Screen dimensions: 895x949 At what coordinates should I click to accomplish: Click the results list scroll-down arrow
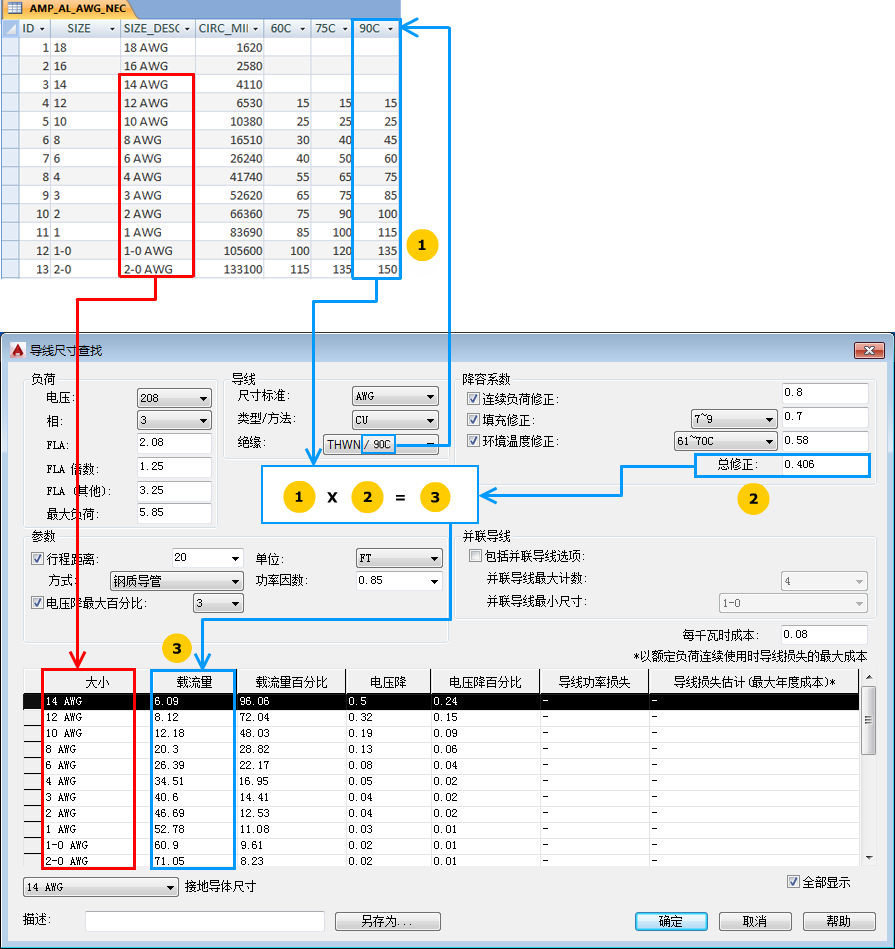pos(868,858)
